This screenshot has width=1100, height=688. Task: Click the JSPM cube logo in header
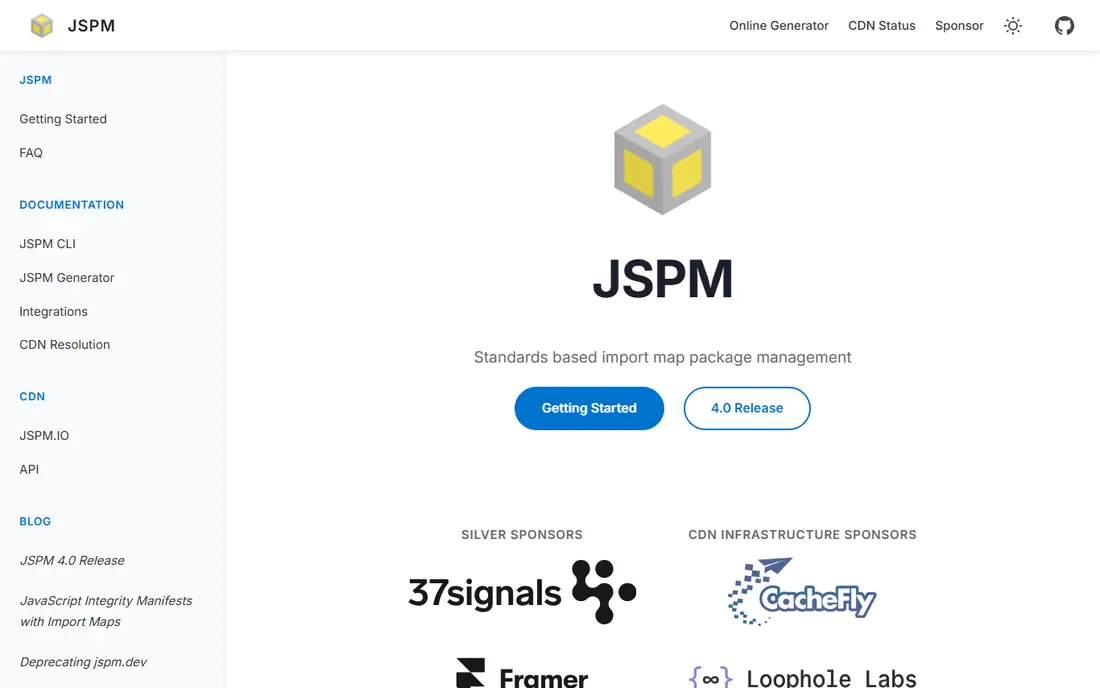coord(42,26)
